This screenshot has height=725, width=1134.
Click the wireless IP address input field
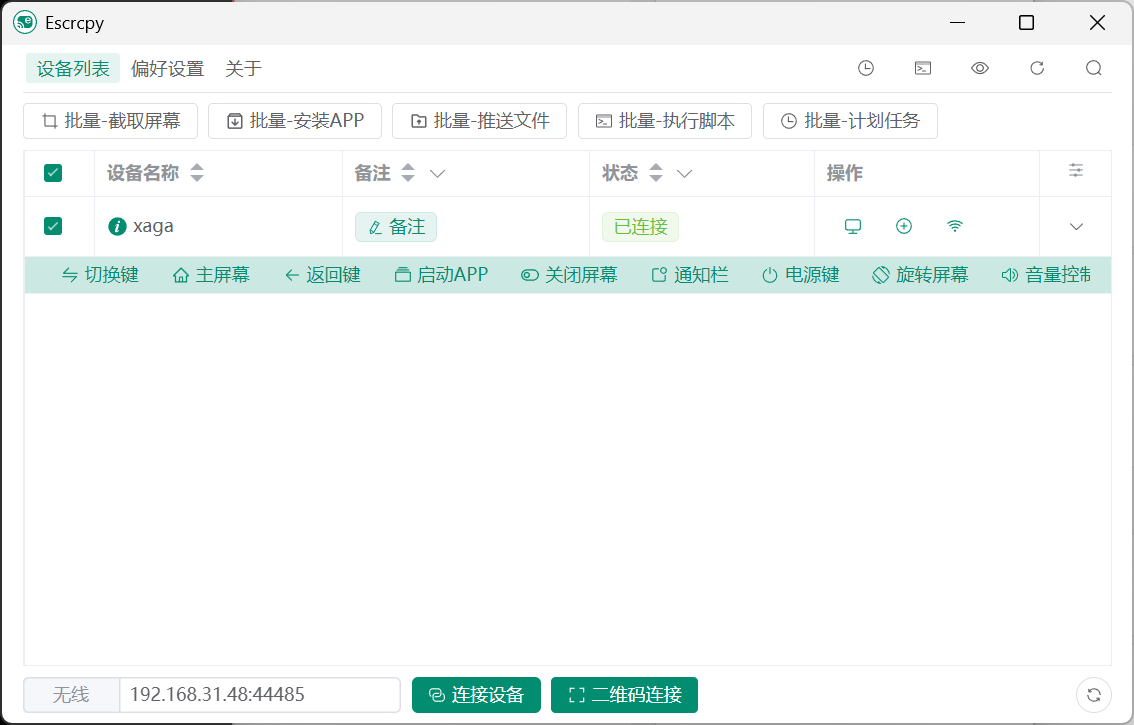259,695
